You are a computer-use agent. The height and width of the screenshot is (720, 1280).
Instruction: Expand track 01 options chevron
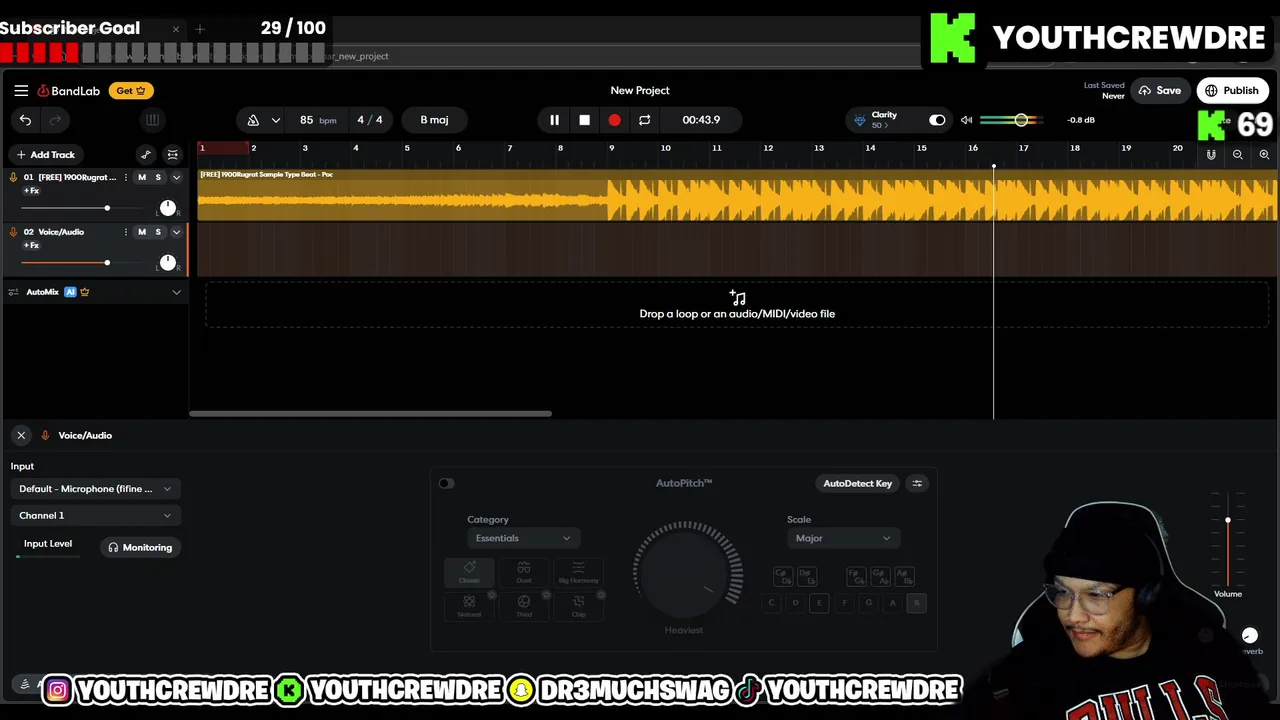pyautogui.click(x=176, y=177)
